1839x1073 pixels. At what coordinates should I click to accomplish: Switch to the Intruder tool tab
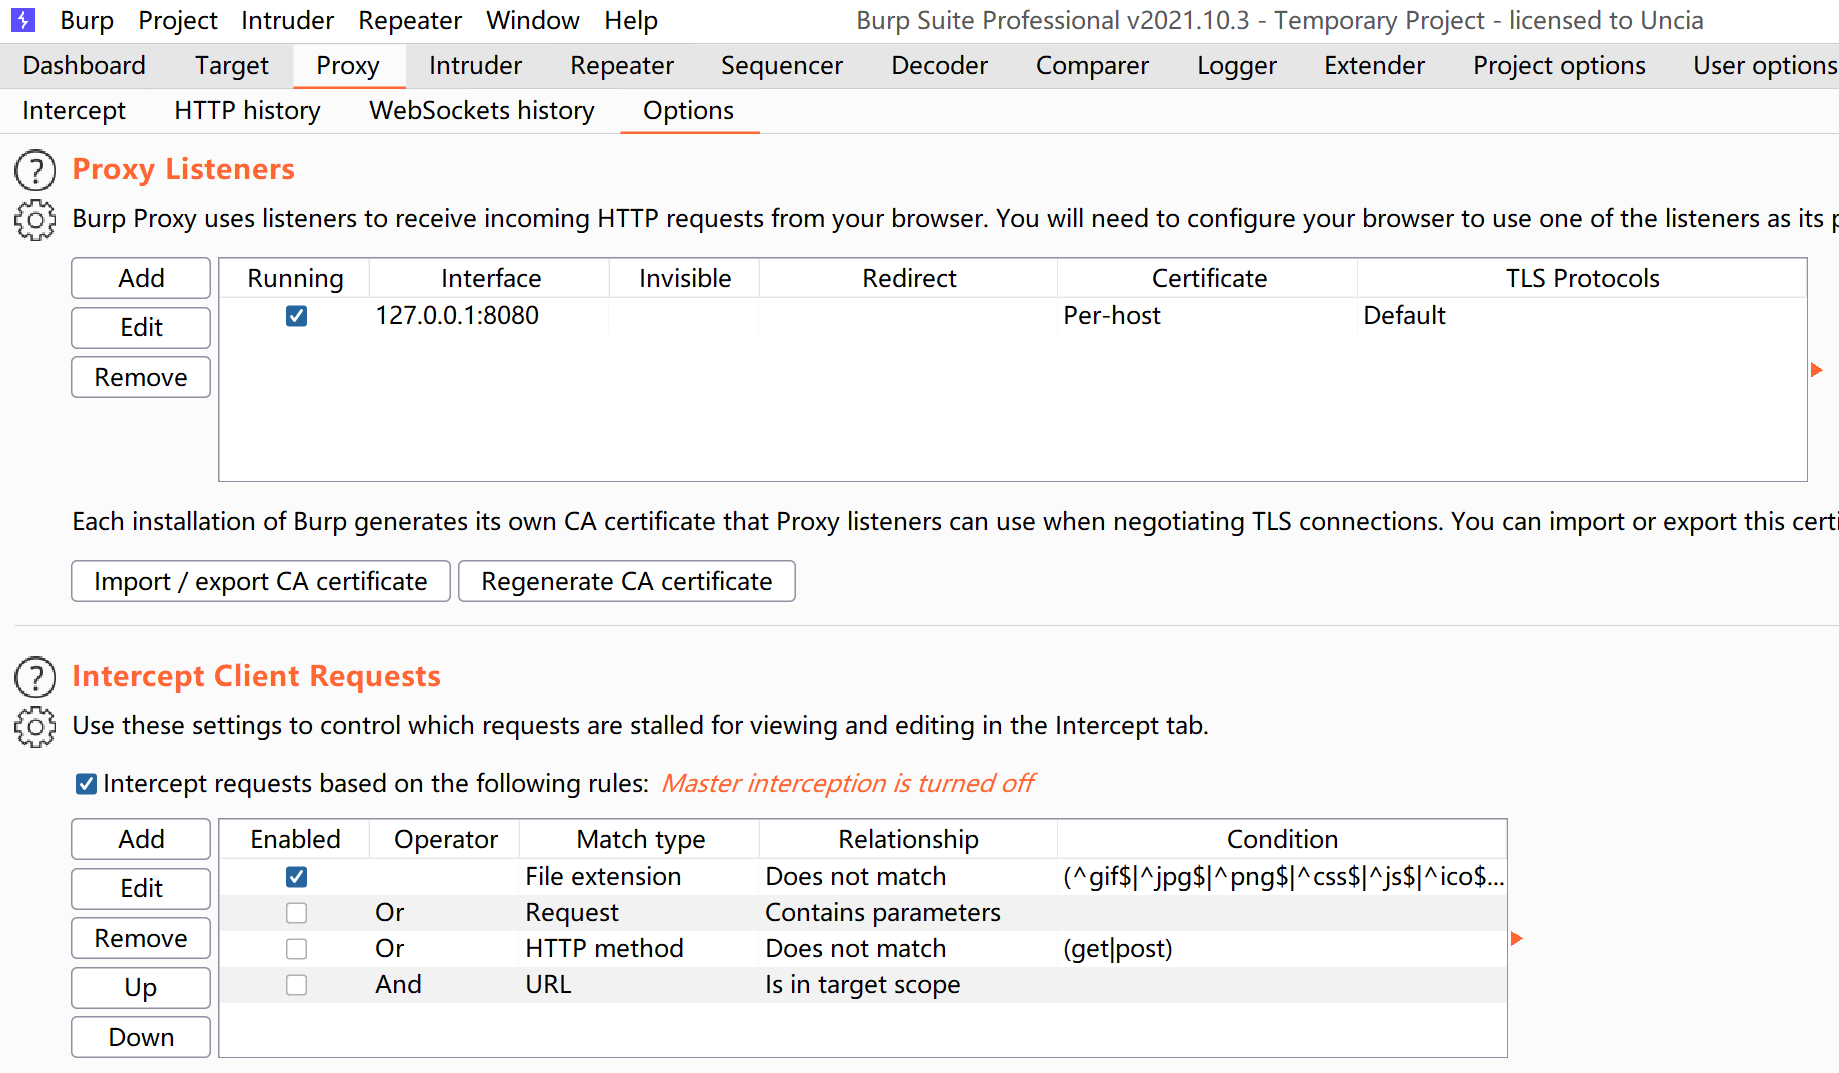[x=475, y=66]
